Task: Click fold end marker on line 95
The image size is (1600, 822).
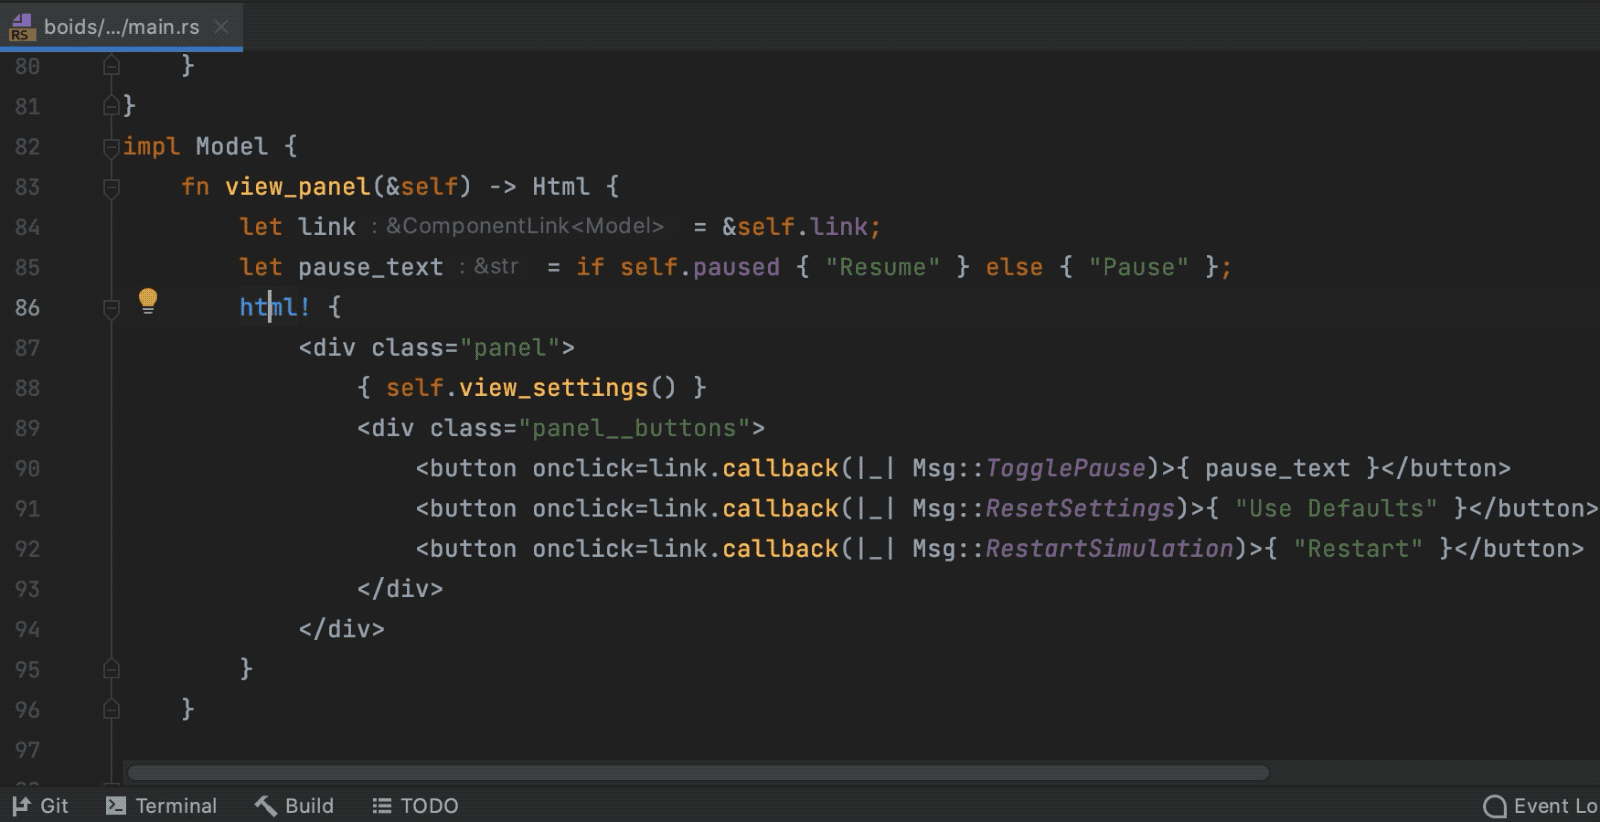Action: click(x=111, y=669)
